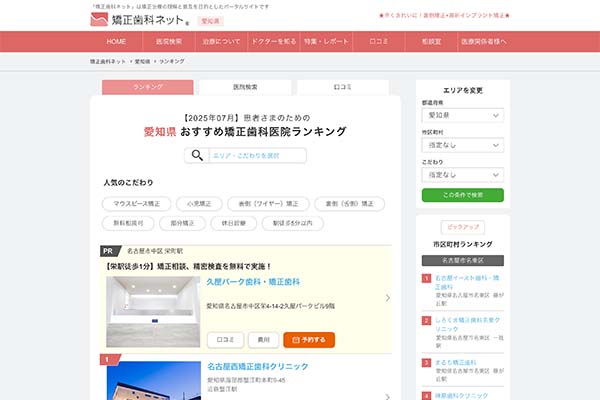This screenshot has width=600, height=400.
Task: Enable the 部分矯正 filter chip
Action: click(x=187, y=223)
